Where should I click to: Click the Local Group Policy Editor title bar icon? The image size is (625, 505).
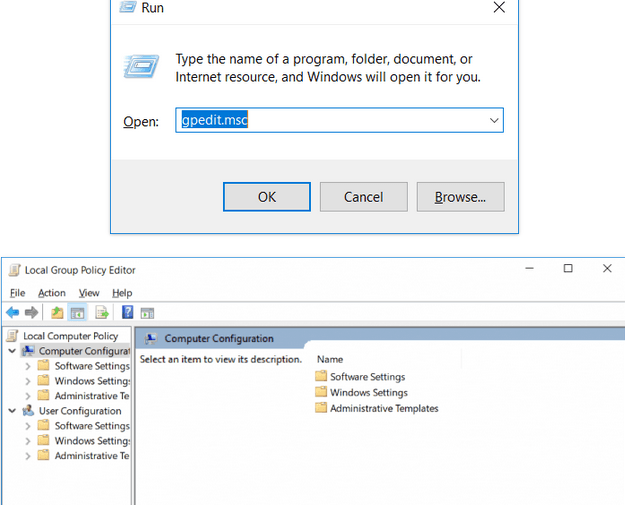coord(14,270)
